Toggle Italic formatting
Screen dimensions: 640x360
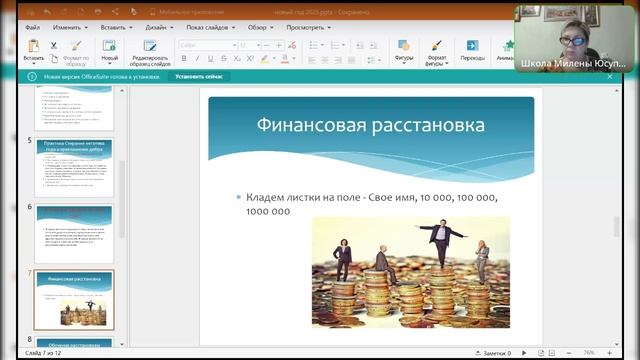click(197, 59)
